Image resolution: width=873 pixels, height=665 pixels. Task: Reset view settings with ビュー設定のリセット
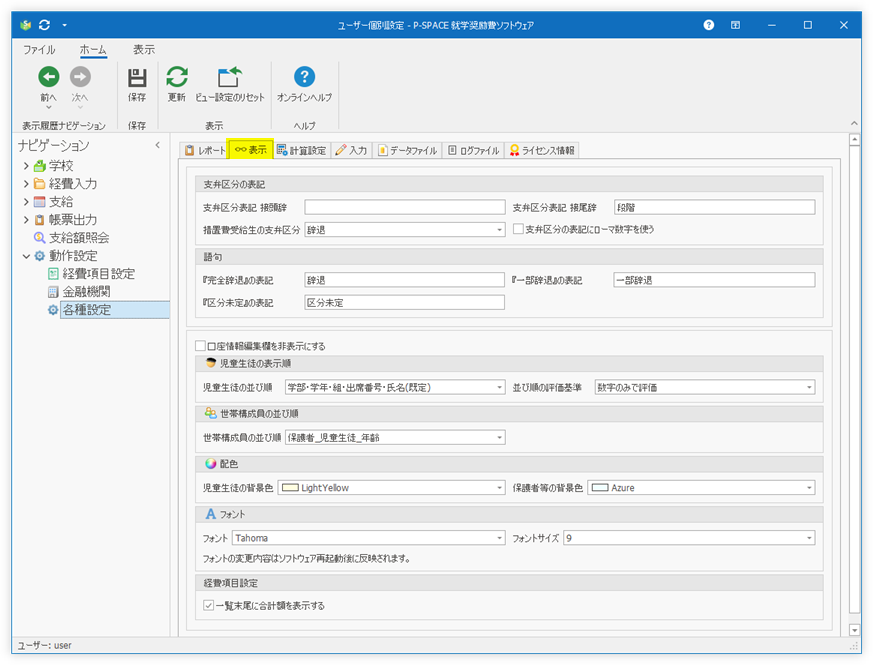tap(229, 84)
